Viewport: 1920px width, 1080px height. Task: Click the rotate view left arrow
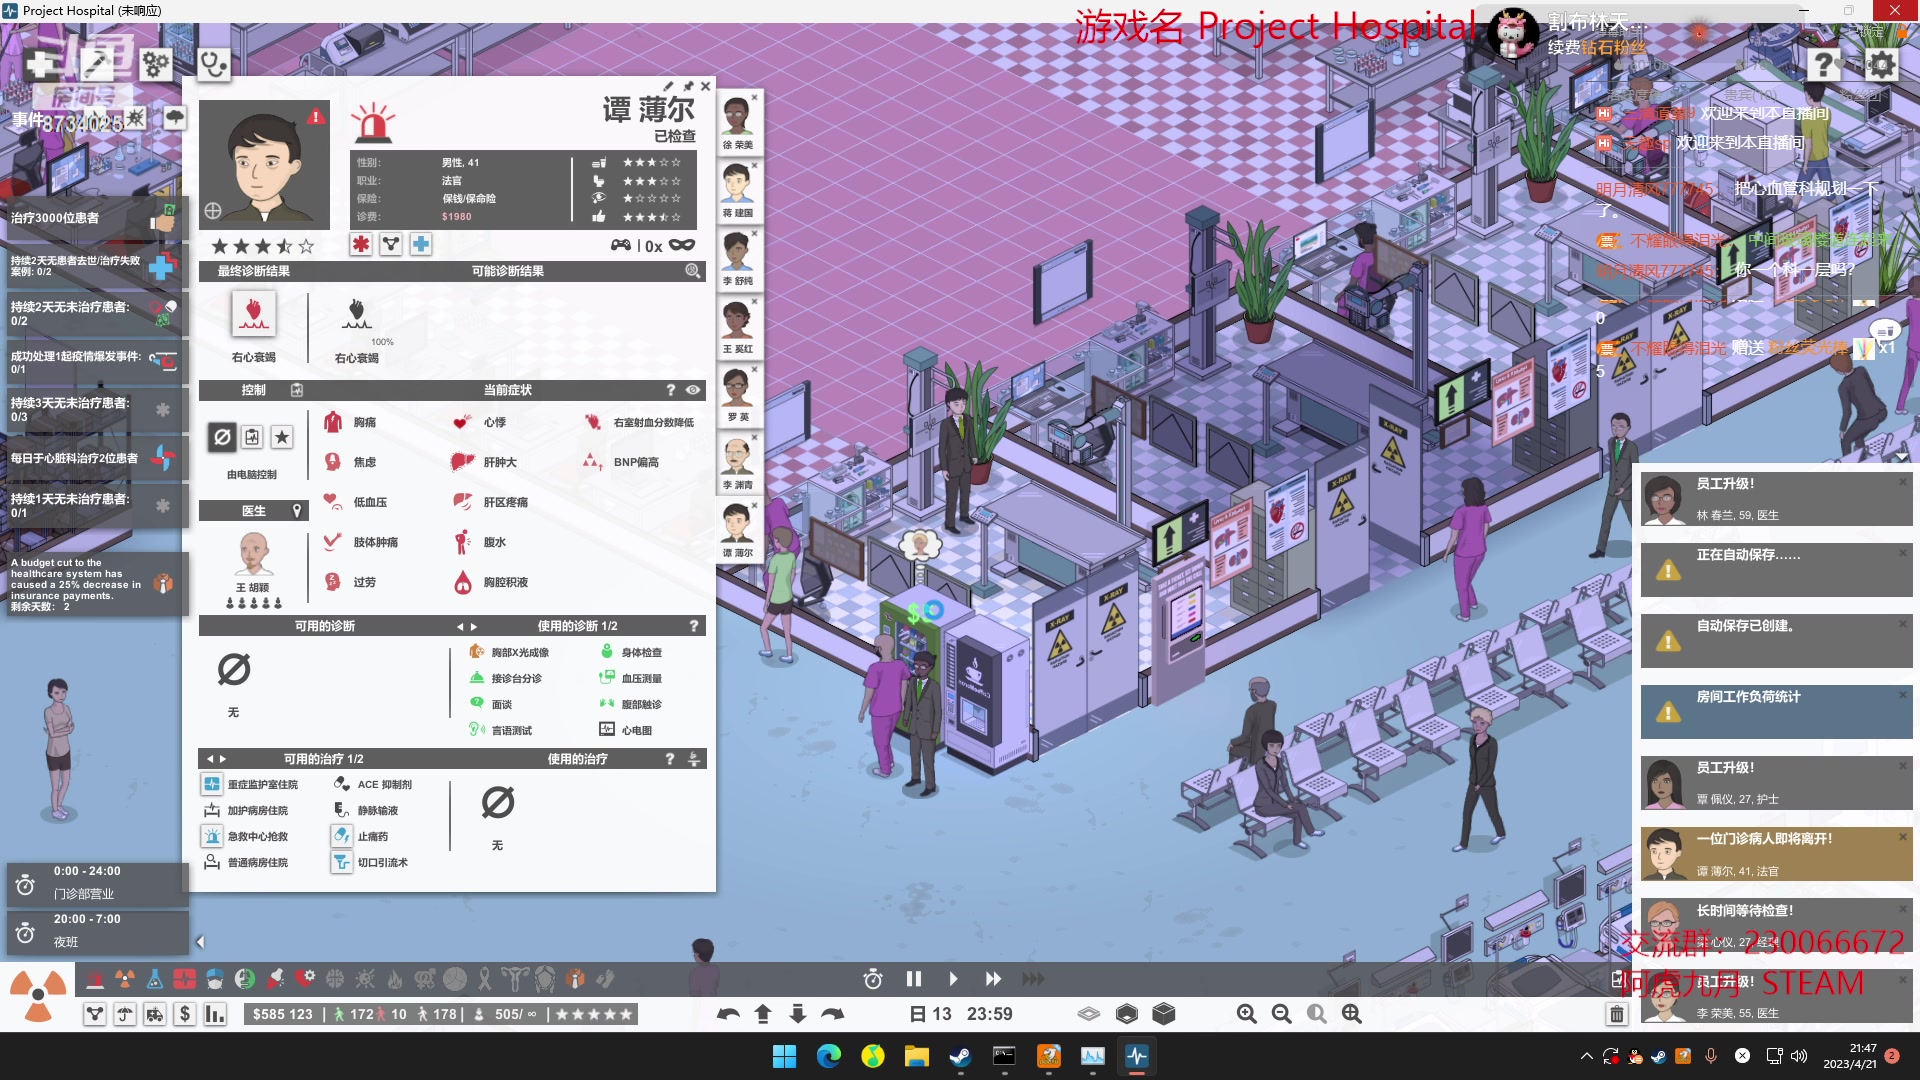[728, 1014]
